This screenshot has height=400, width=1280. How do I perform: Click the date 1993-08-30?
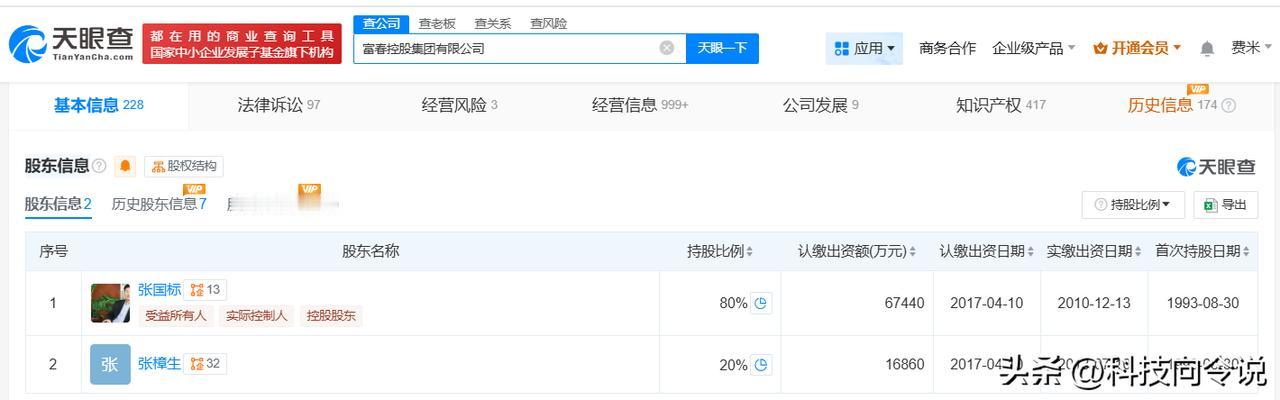coord(1202,303)
